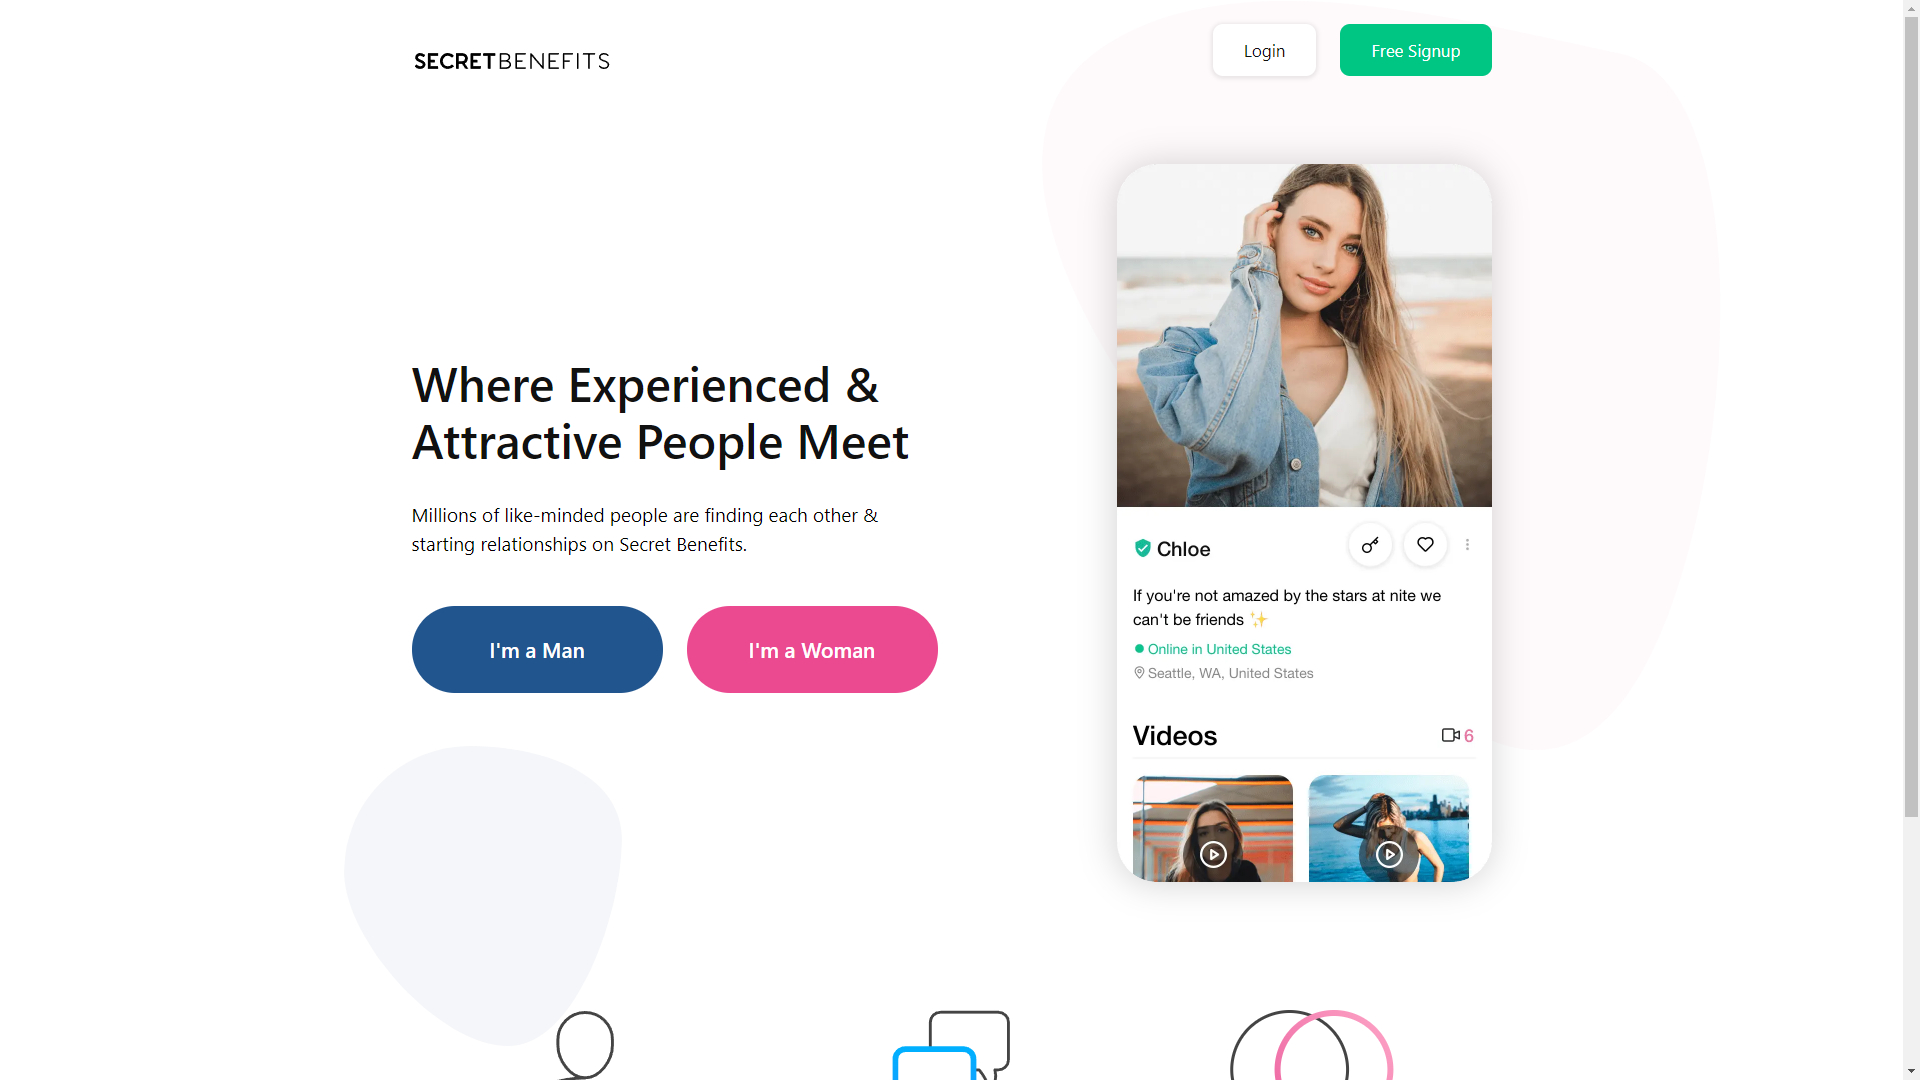Click the blue chat bubbles icon
This screenshot has width=1920, height=1080.
[x=950, y=1046]
